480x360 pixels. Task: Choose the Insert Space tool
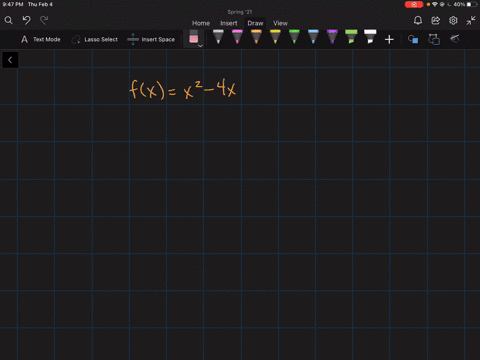pyautogui.click(x=151, y=39)
